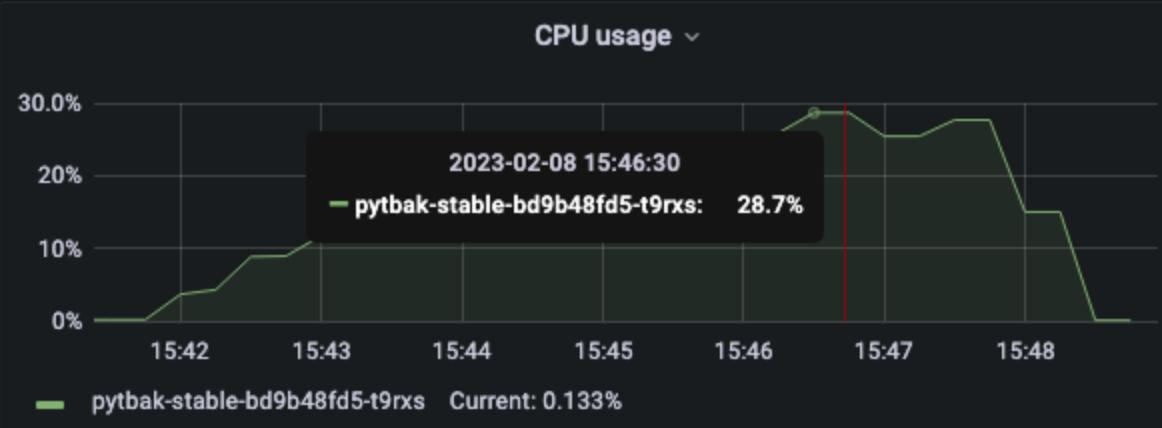Click the highlighted data point on the line

tap(814, 113)
